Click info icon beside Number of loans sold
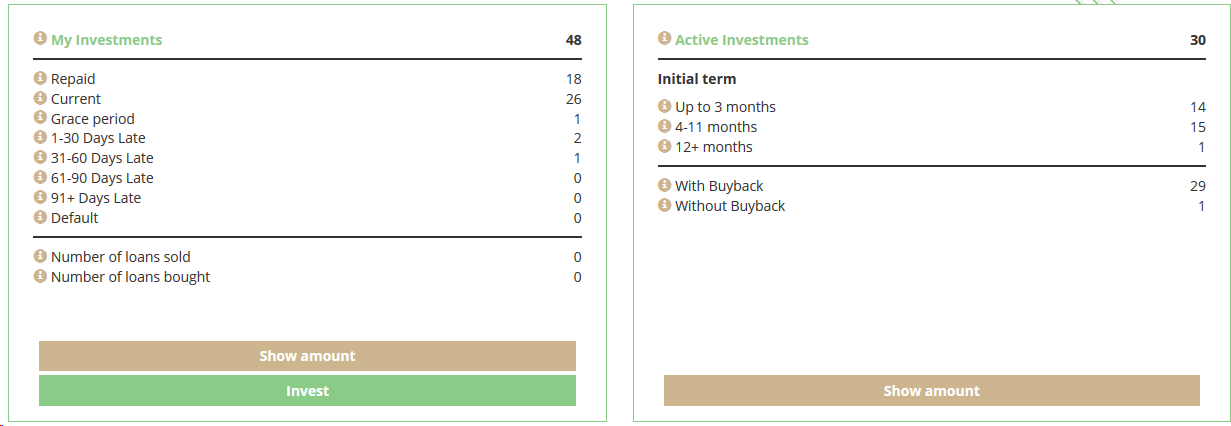This screenshot has width=1231, height=426. 41,256
